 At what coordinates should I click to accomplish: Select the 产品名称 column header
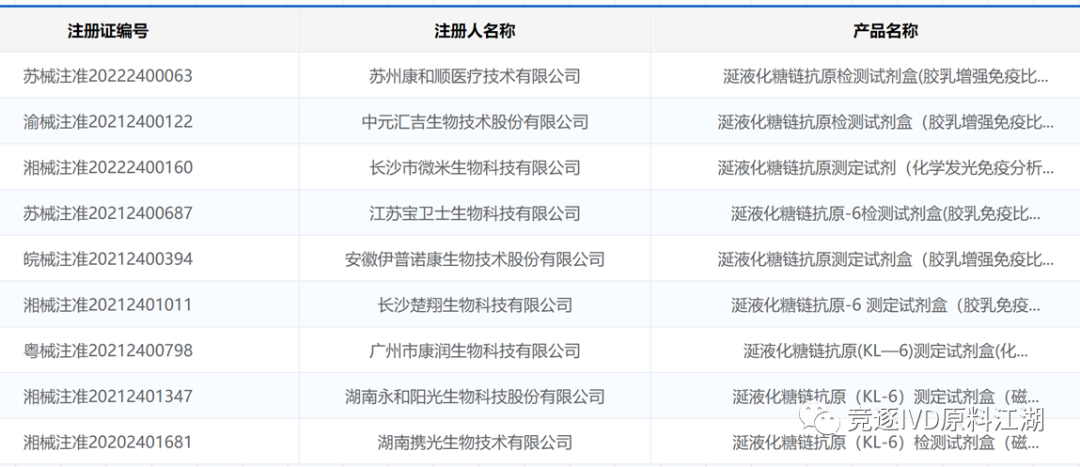coord(885,31)
